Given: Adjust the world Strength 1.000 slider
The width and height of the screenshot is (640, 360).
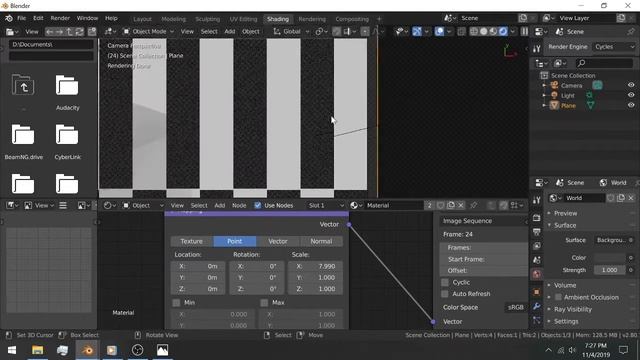Looking at the screenshot, I should 609,270.
